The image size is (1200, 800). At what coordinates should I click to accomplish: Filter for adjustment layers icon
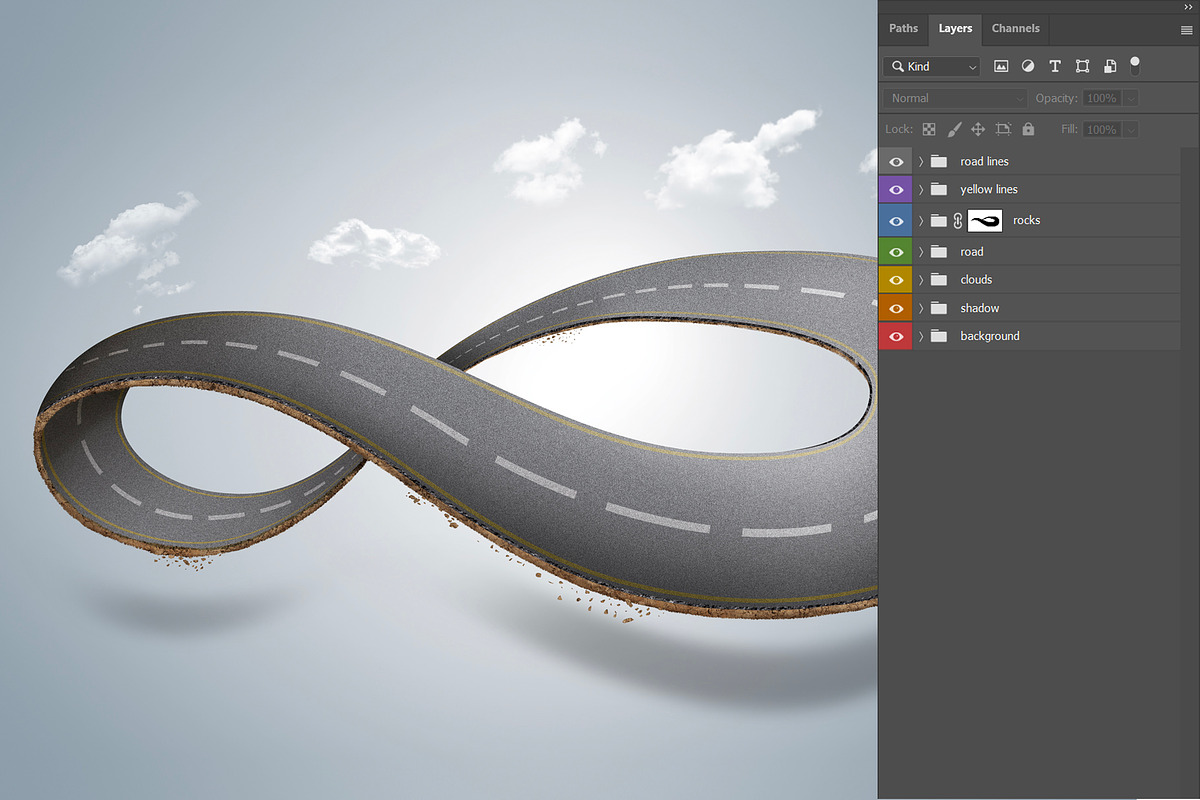(1028, 66)
